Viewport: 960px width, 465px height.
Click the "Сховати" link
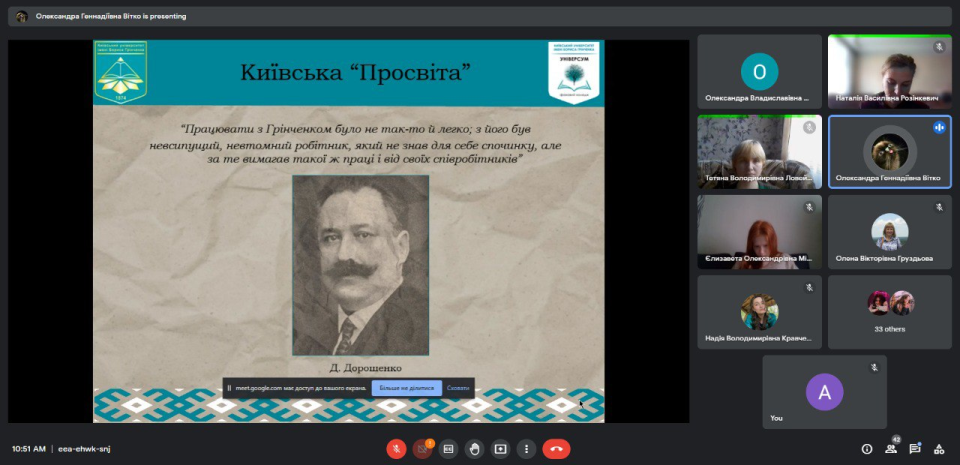(x=458, y=388)
